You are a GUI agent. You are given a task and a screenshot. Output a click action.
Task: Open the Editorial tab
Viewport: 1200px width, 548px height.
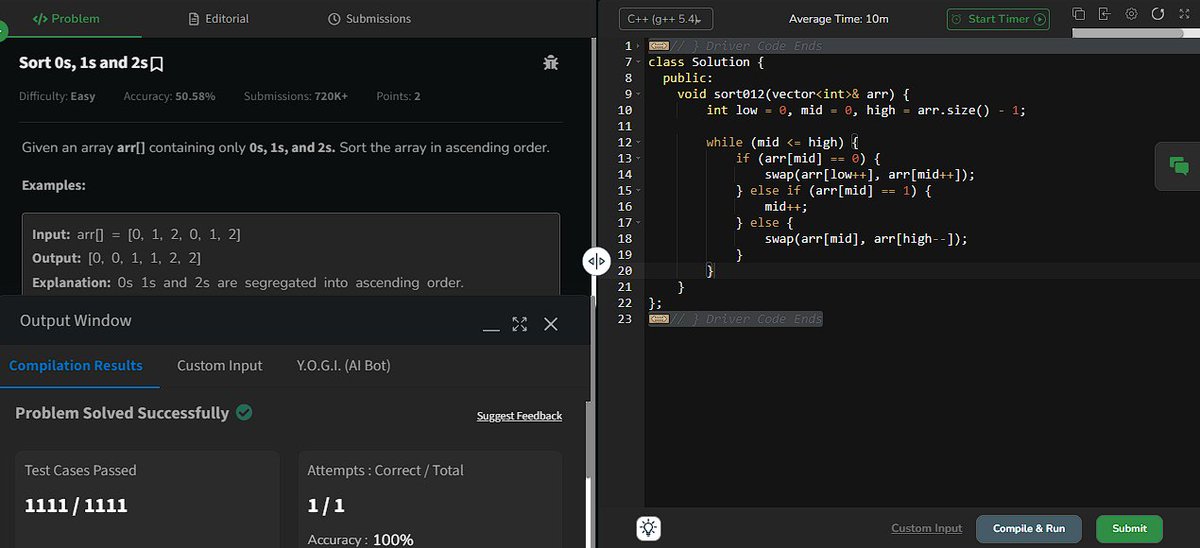click(x=219, y=18)
